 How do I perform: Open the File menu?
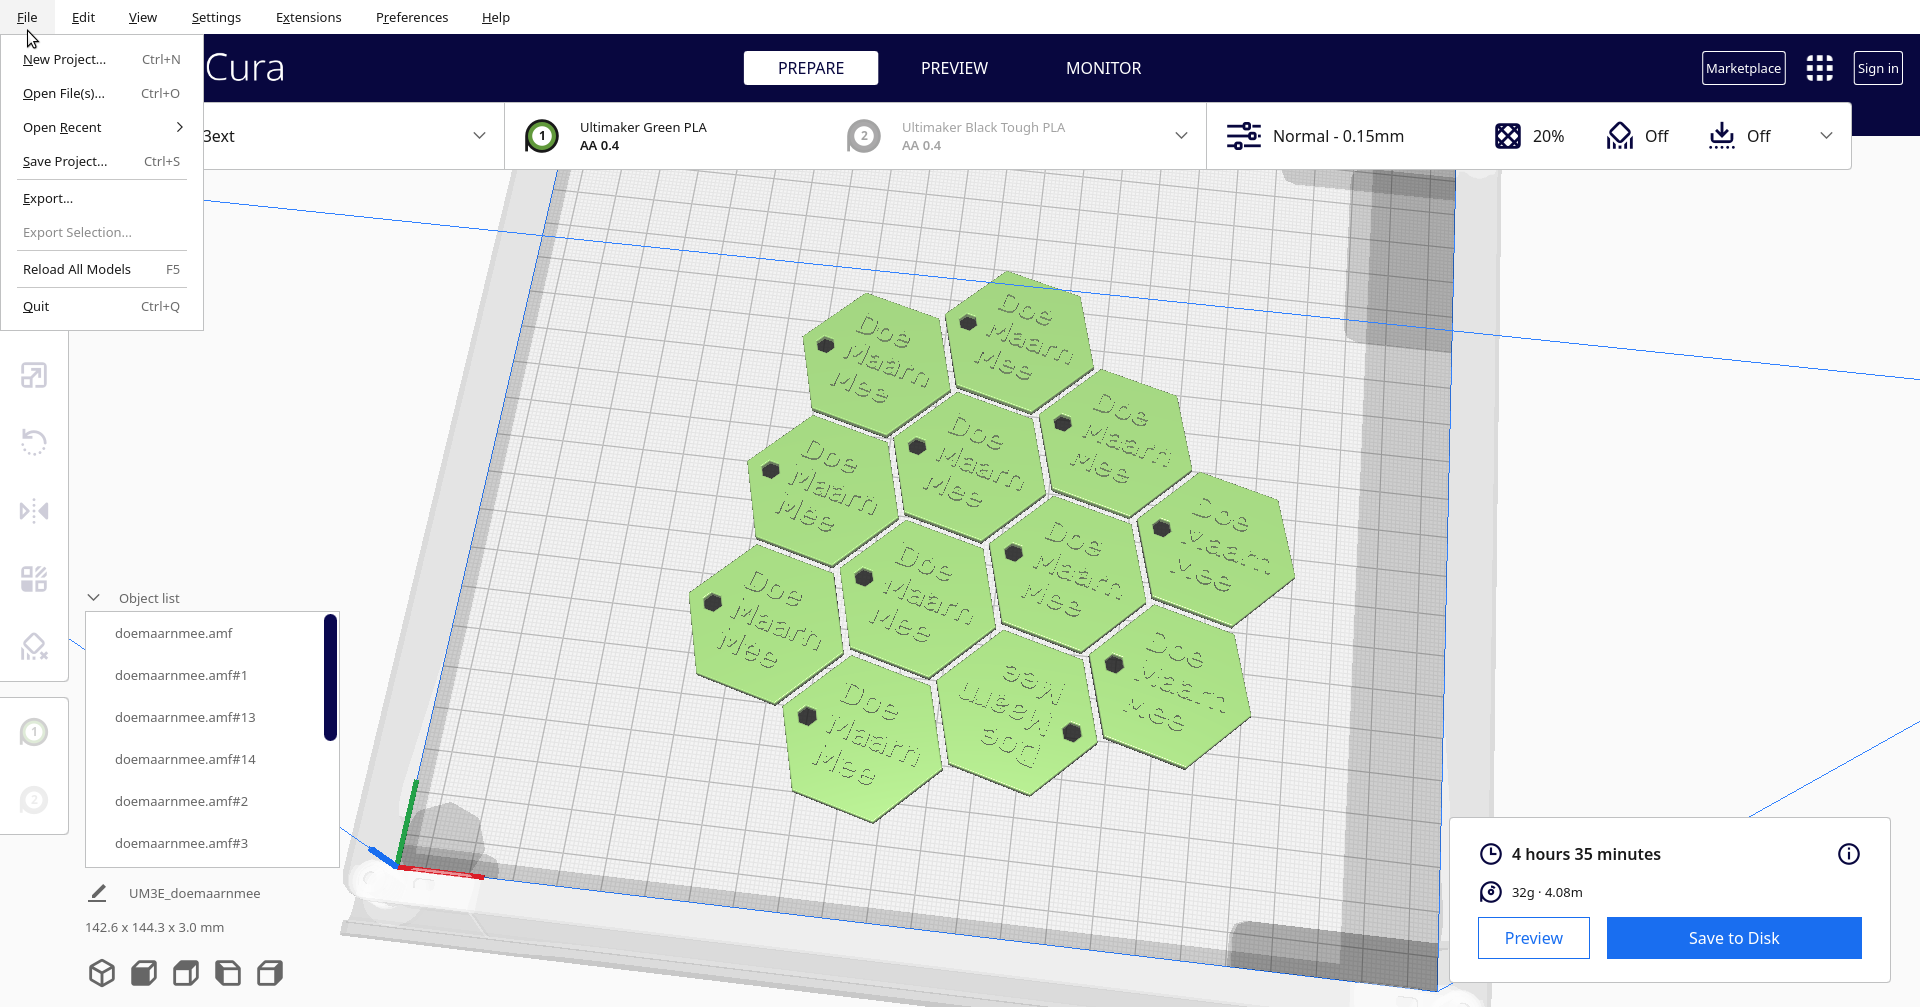point(27,17)
